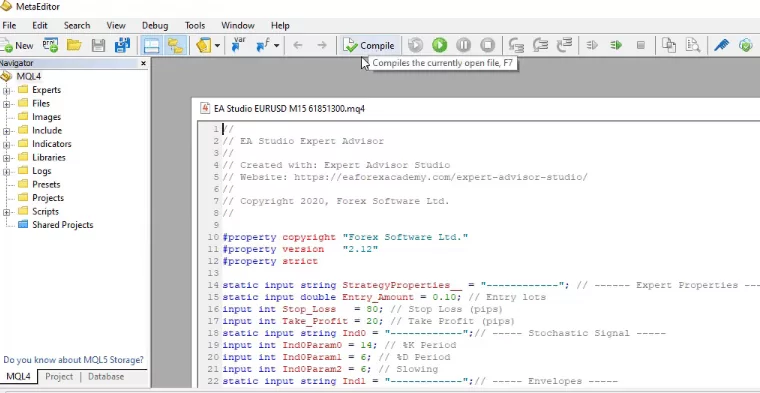
Task: Open the function list dropdown arrow
Action: point(276,46)
